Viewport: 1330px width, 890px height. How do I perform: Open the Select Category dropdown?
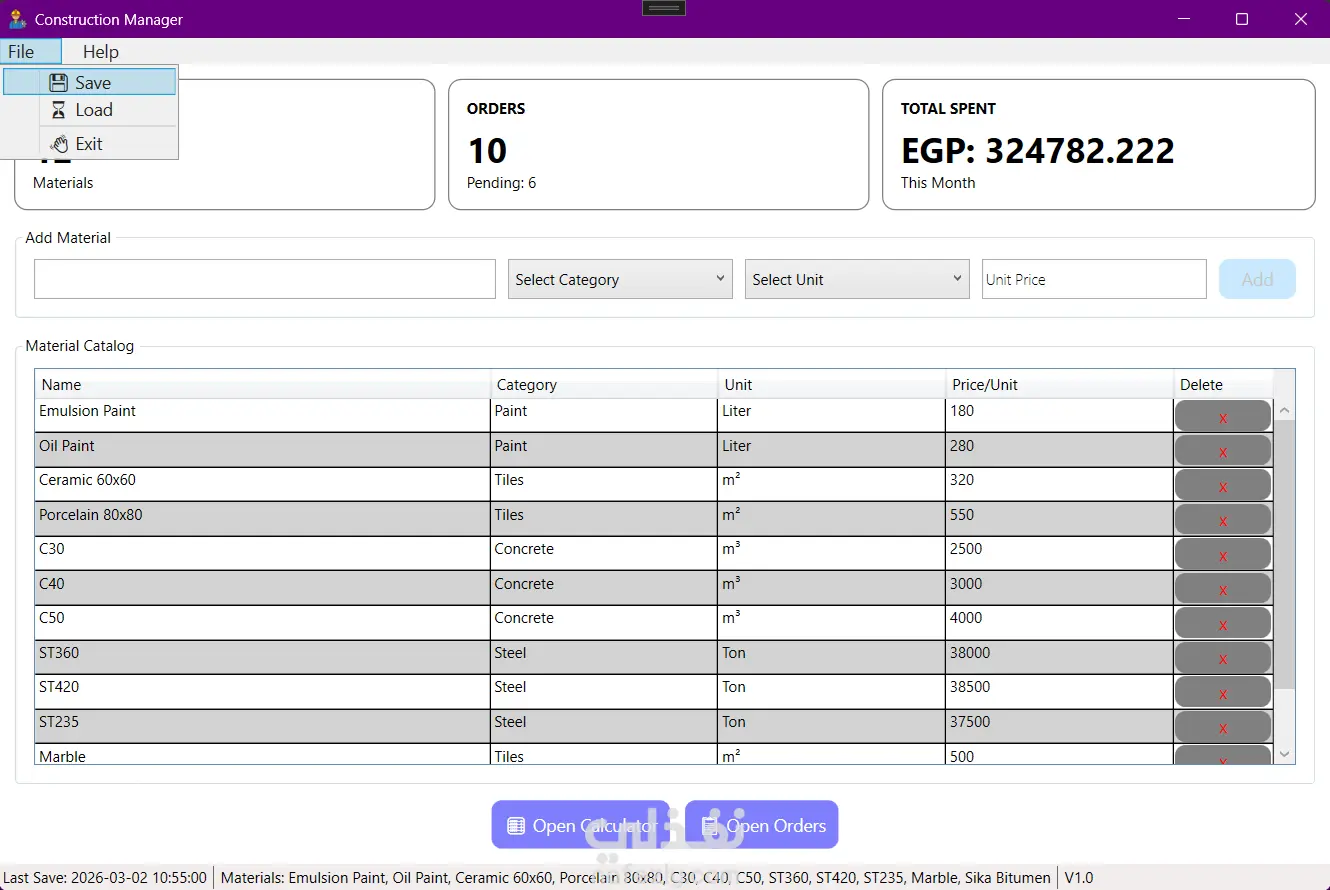coord(620,279)
